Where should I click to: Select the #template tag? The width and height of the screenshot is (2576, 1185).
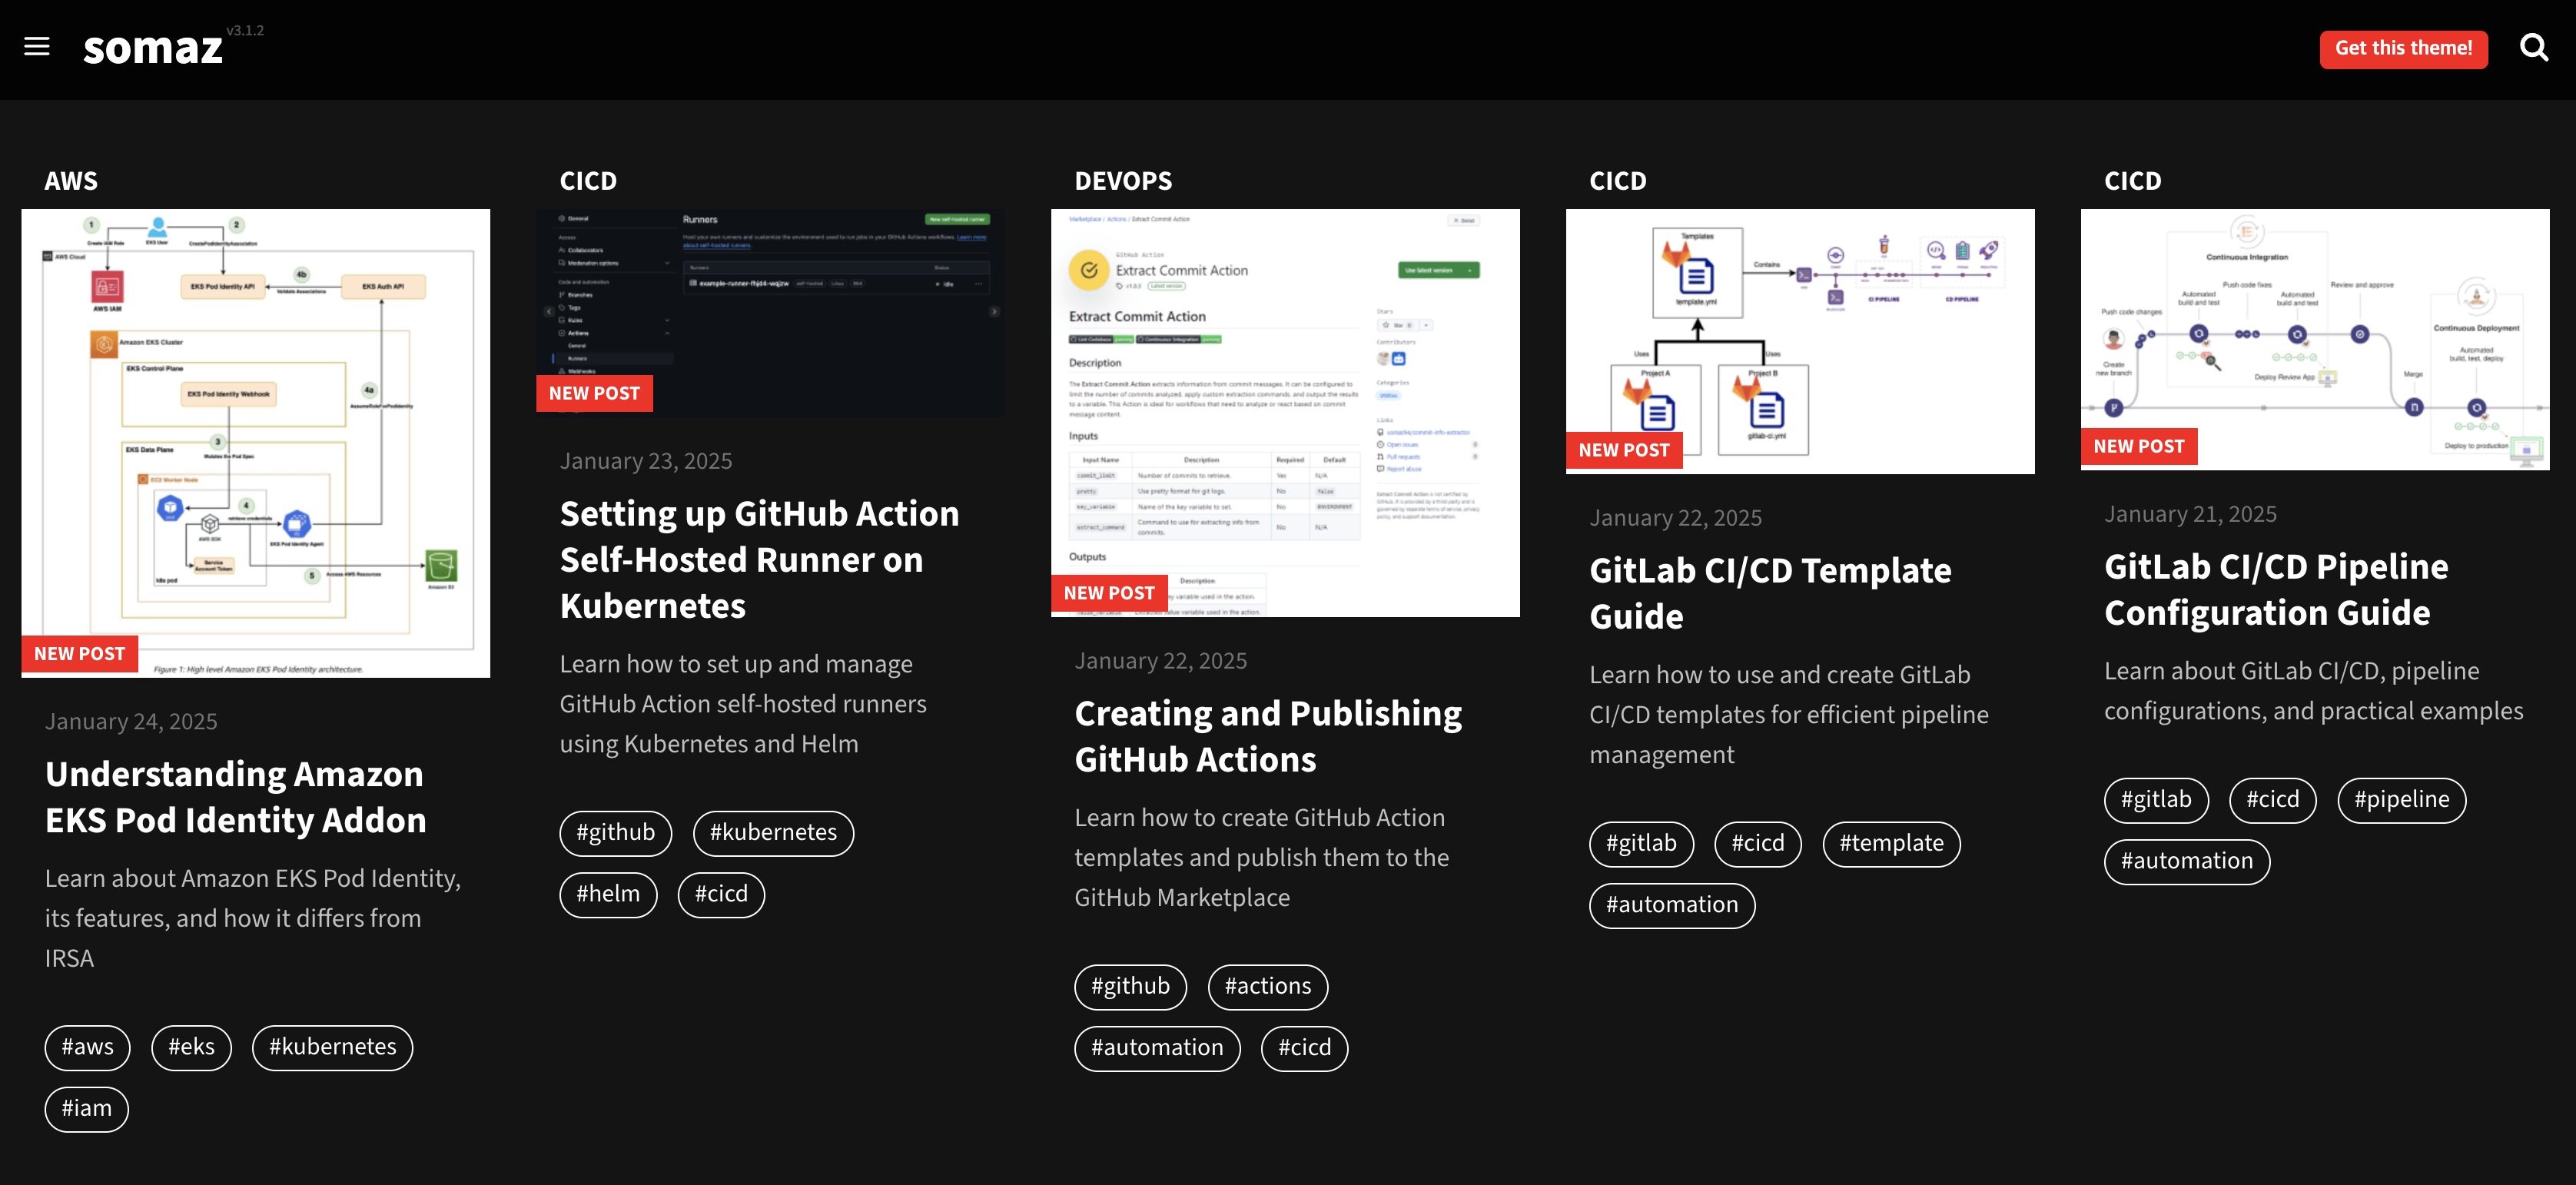click(x=1891, y=843)
